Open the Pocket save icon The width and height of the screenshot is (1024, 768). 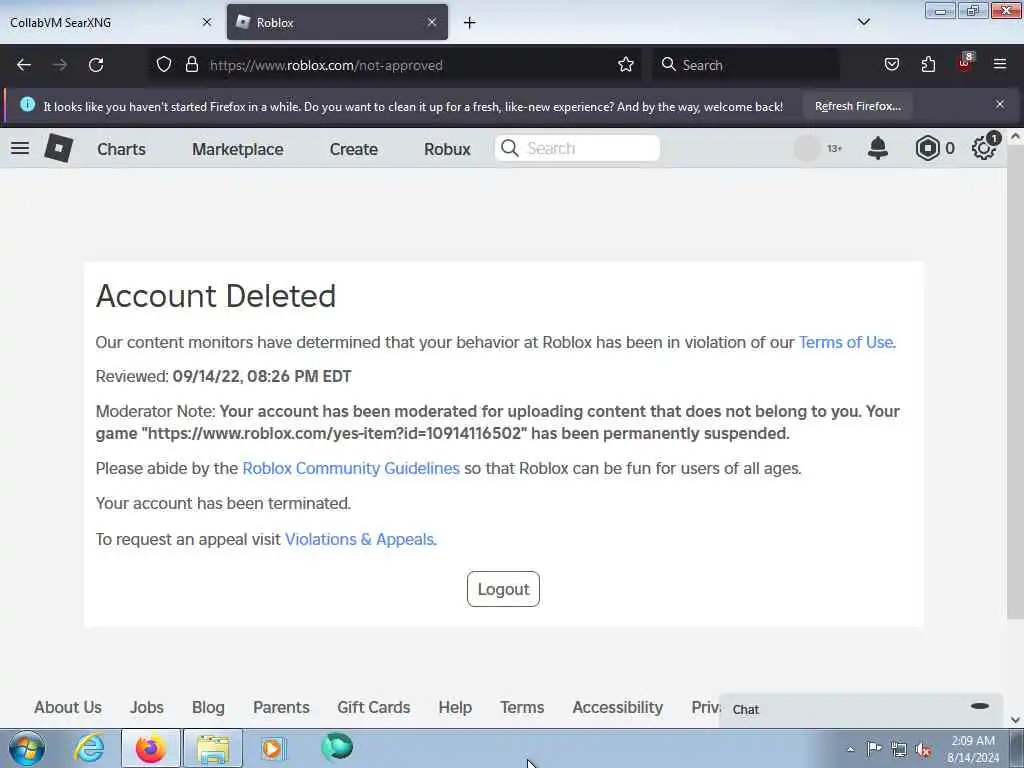tap(891, 65)
